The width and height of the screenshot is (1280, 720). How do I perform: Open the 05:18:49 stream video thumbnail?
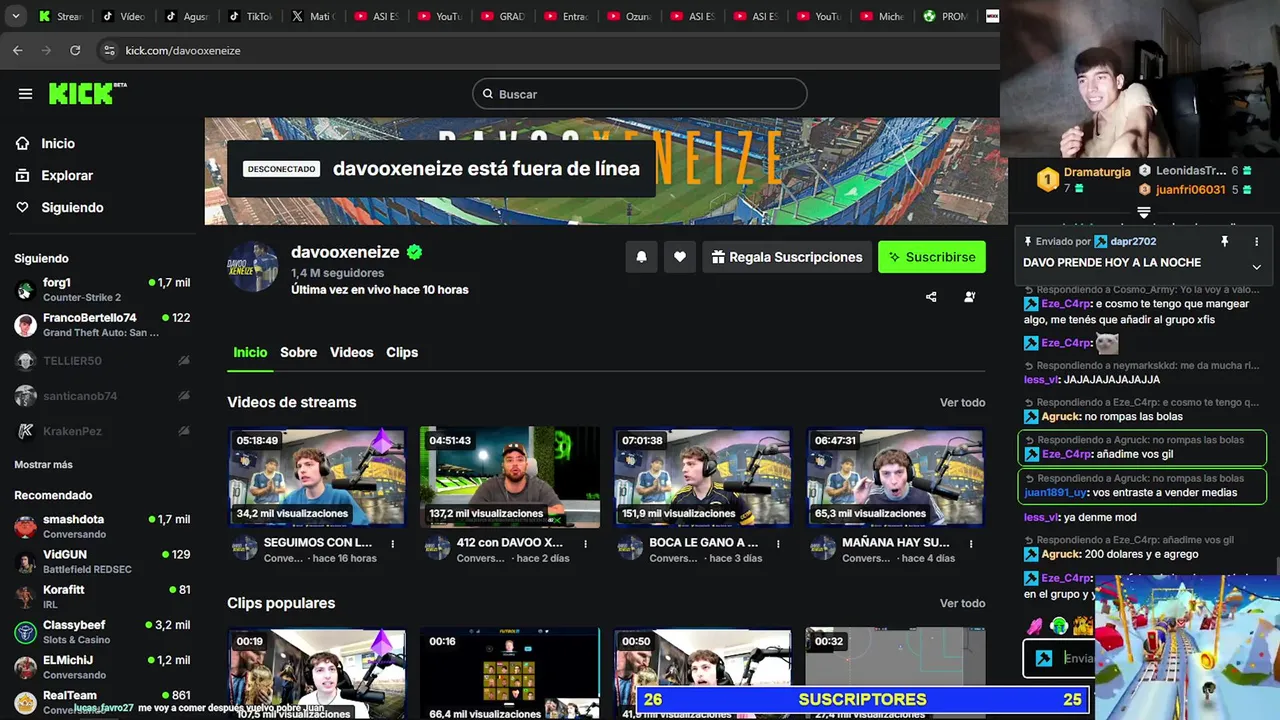[x=317, y=477]
